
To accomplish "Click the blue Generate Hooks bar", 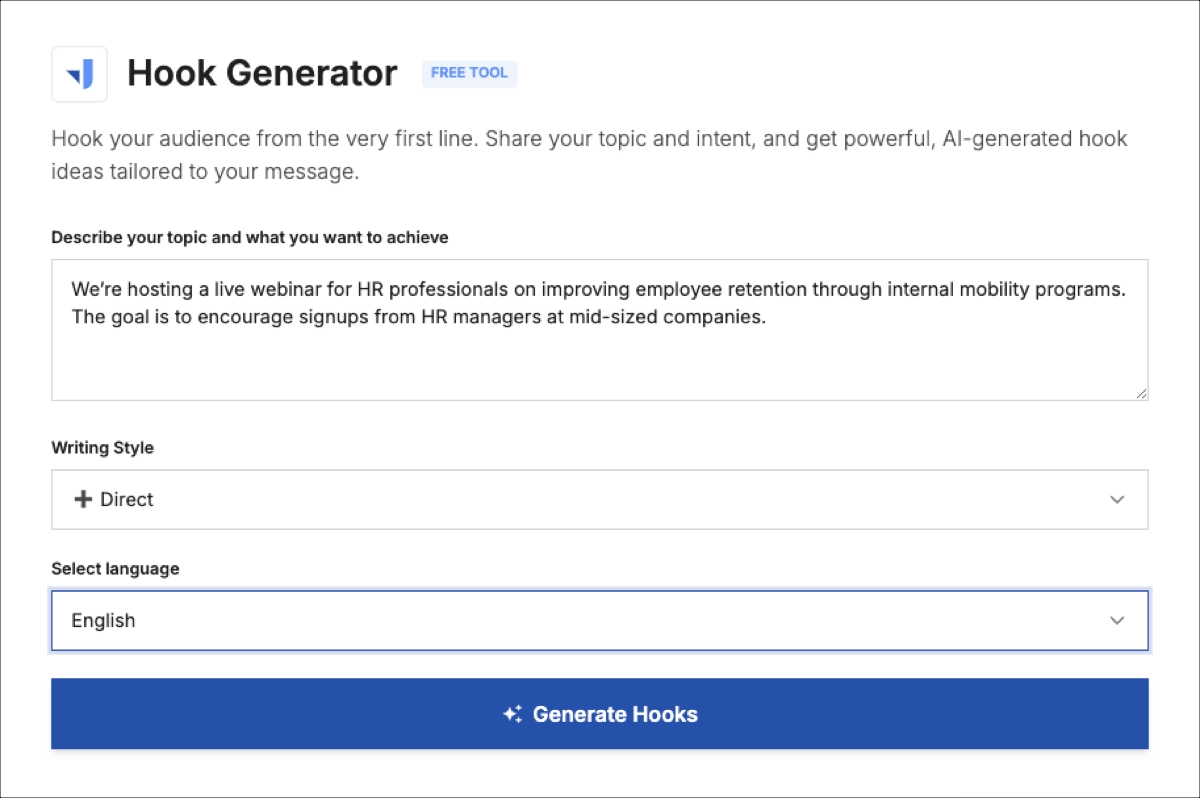I will click(600, 714).
